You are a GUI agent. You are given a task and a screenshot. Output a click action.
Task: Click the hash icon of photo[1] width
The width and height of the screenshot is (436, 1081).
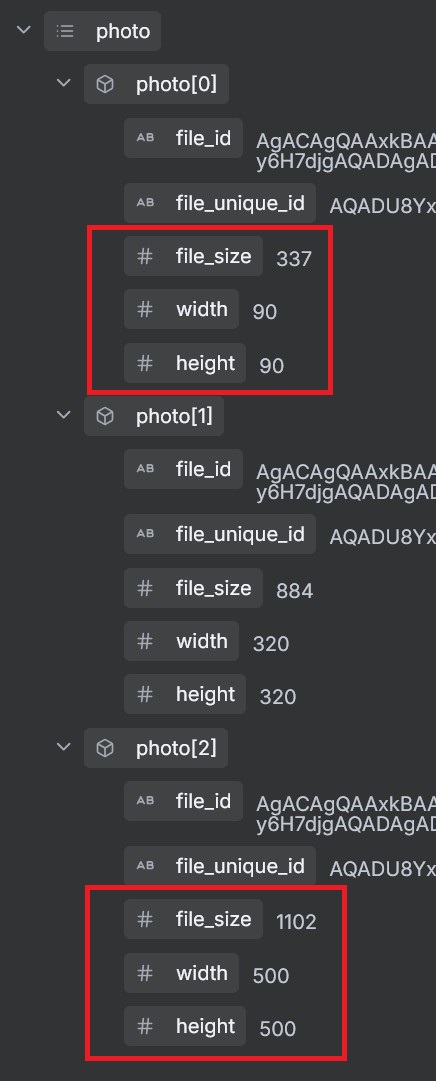(x=145, y=641)
